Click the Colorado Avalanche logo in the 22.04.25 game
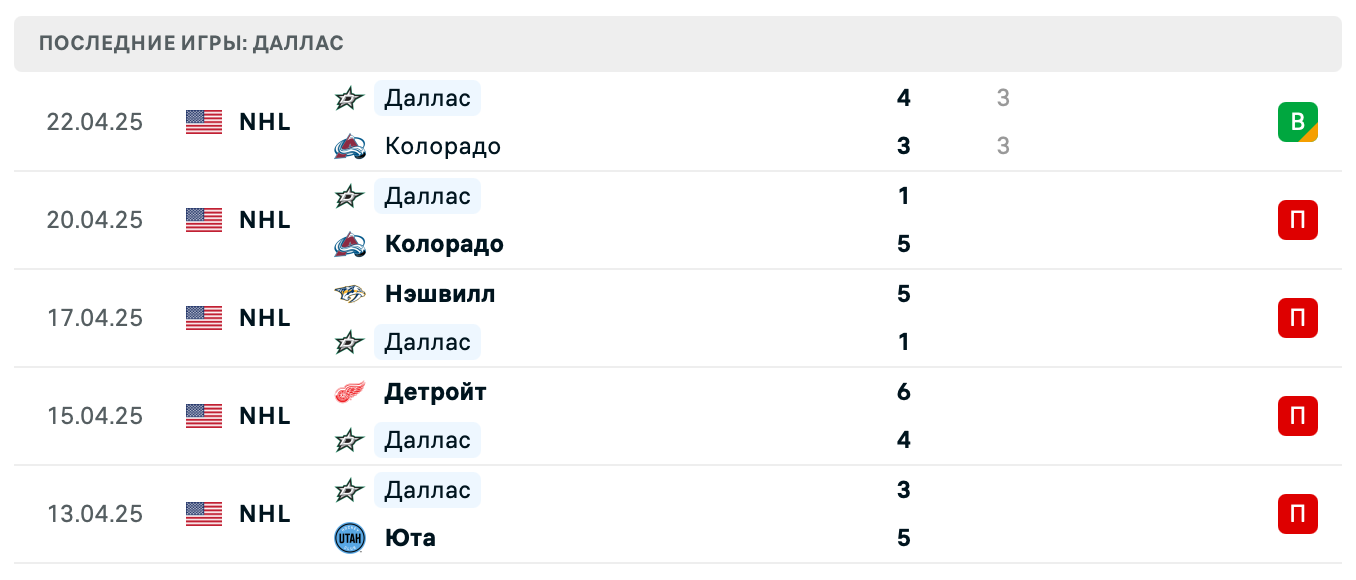The width and height of the screenshot is (1356, 580). [x=349, y=147]
